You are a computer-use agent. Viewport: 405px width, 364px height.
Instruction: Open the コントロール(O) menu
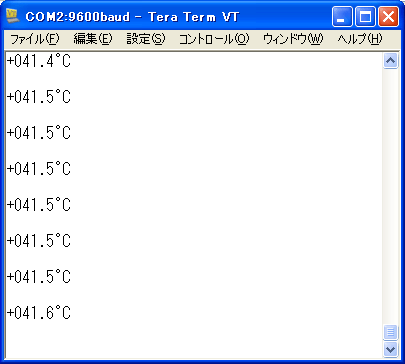coord(214,39)
